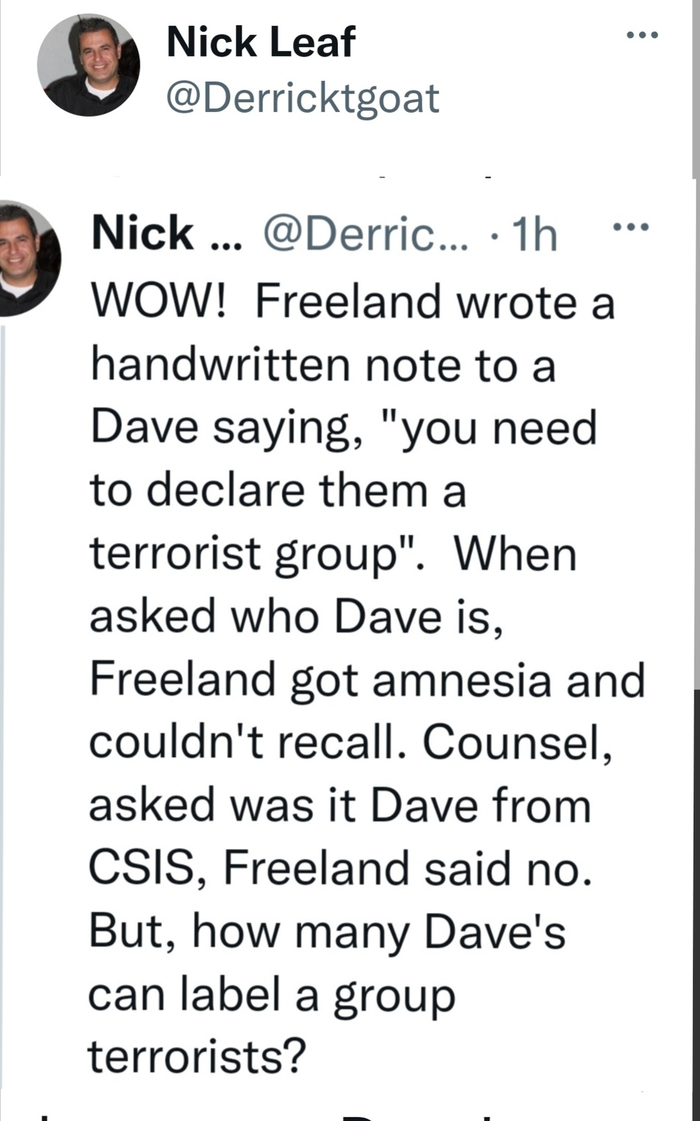The height and width of the screenshot is (1121, 700).
Task: Open the Nick Leaf display name in header
Action: pyautogui.click(x=260, y=41)
